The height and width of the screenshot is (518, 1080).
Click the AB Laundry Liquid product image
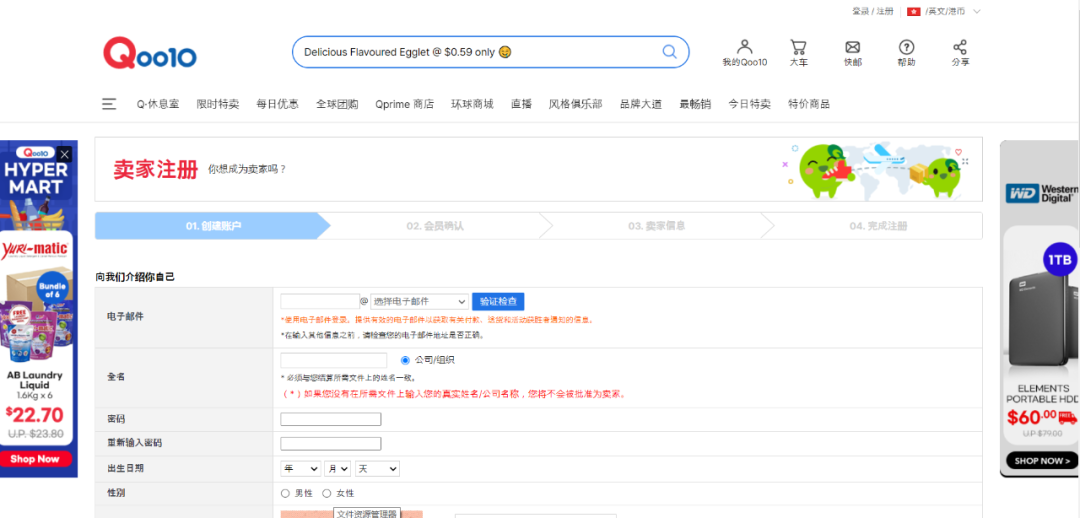(39, 317)
